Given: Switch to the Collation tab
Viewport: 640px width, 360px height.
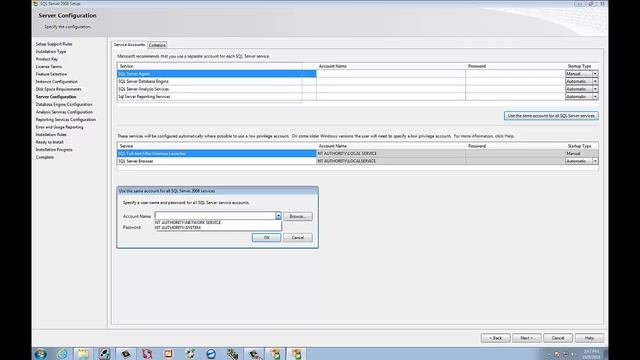Looking at the screenshot, I should coord(157,45).
